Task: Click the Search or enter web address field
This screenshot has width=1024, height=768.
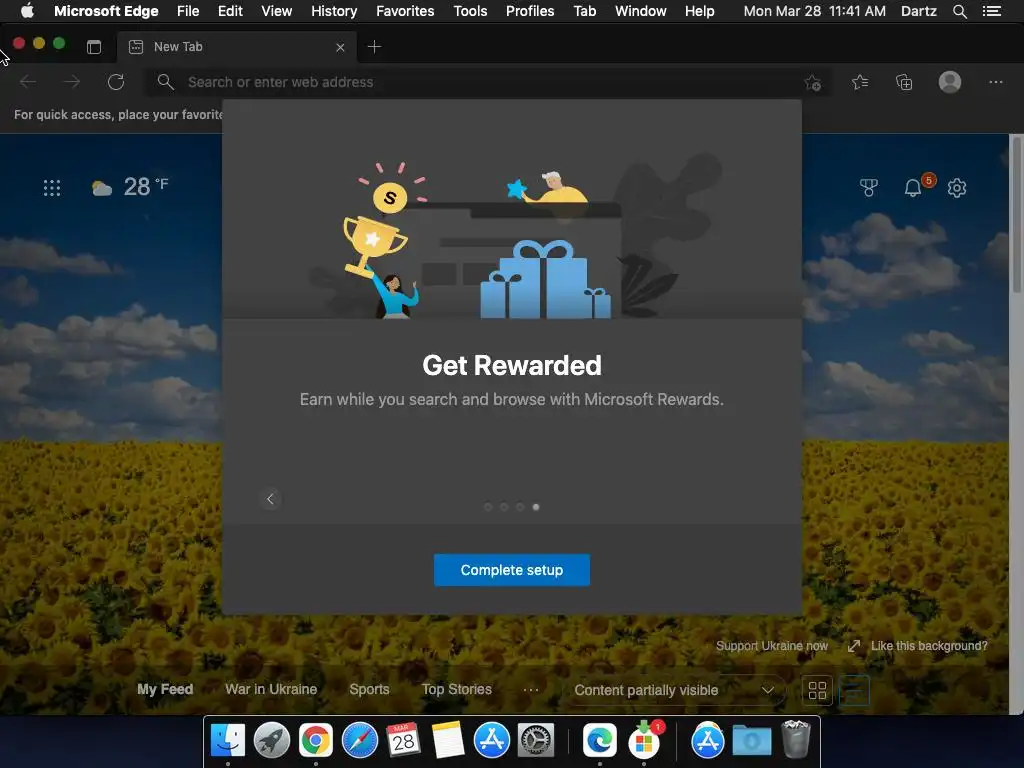Action: coord(487,82)
